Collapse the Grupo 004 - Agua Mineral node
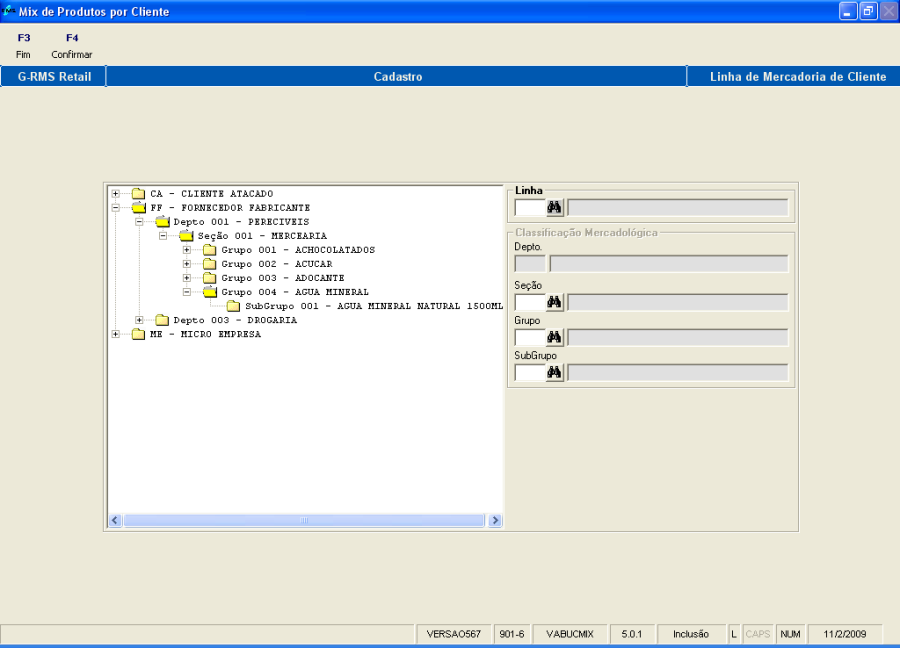Screen dimensions: 900x648 pos(187,292)
